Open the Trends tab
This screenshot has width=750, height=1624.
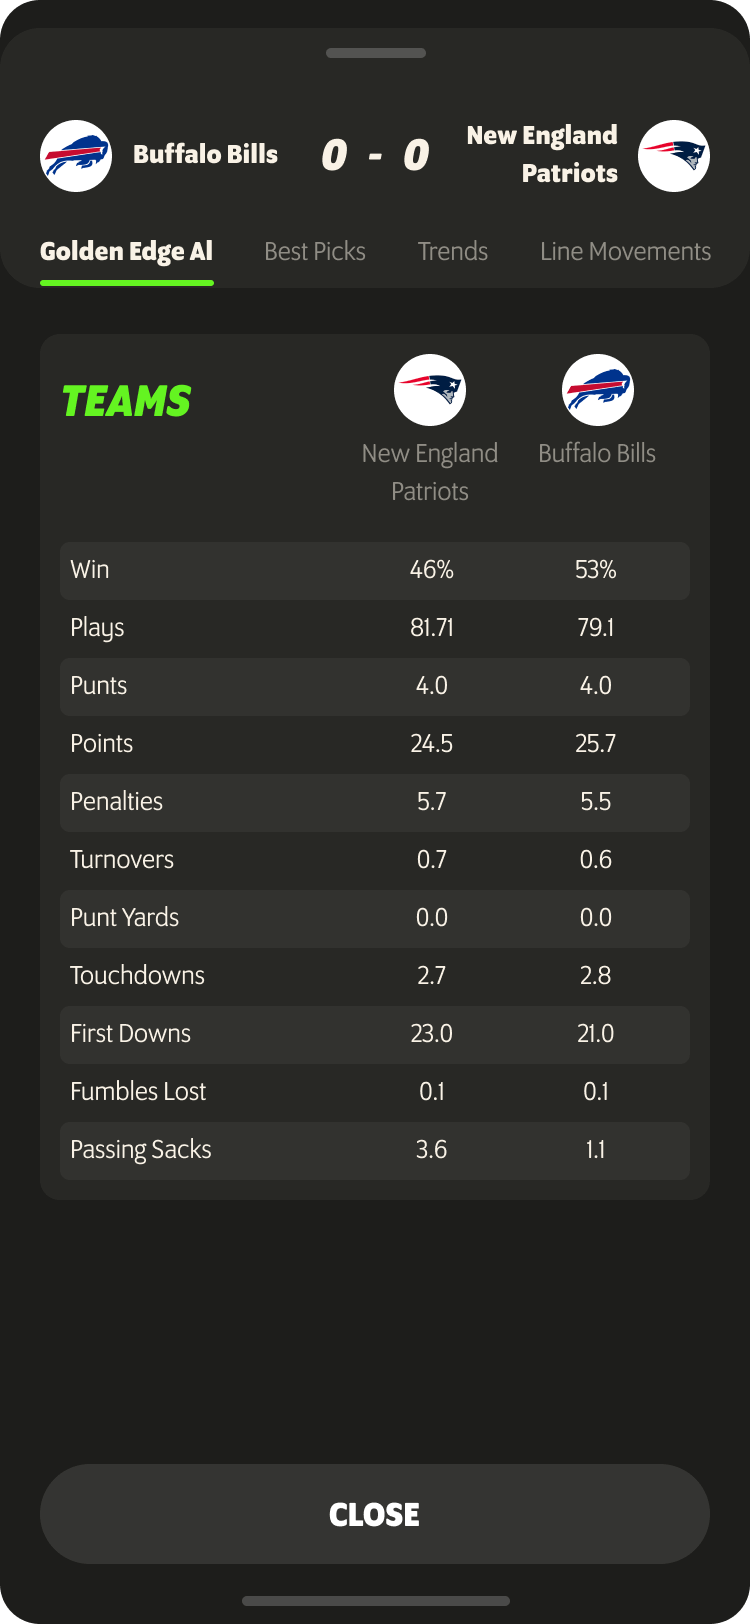(453, 252)
